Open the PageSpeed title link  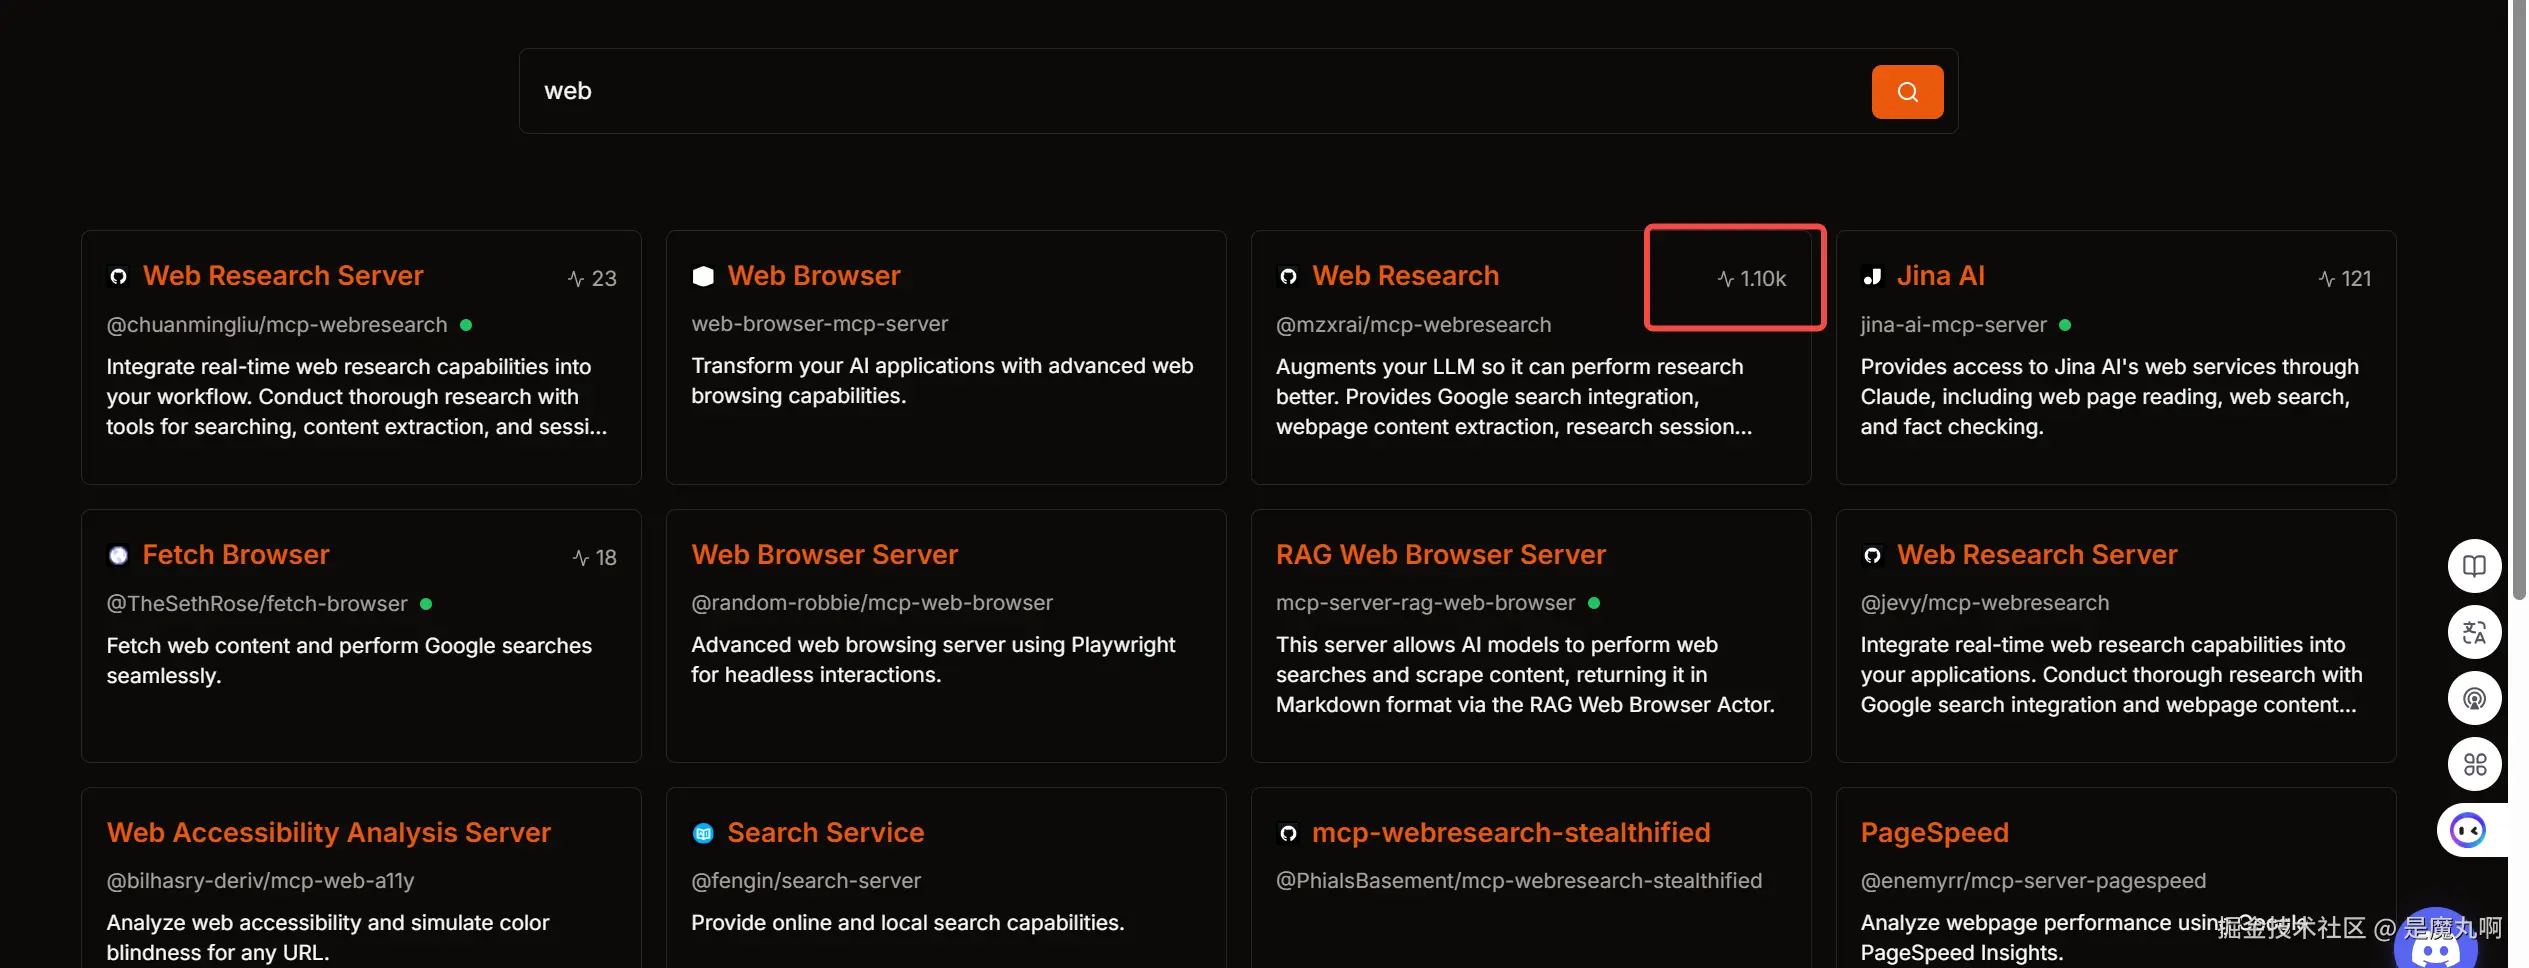[x=1934, y=833]
